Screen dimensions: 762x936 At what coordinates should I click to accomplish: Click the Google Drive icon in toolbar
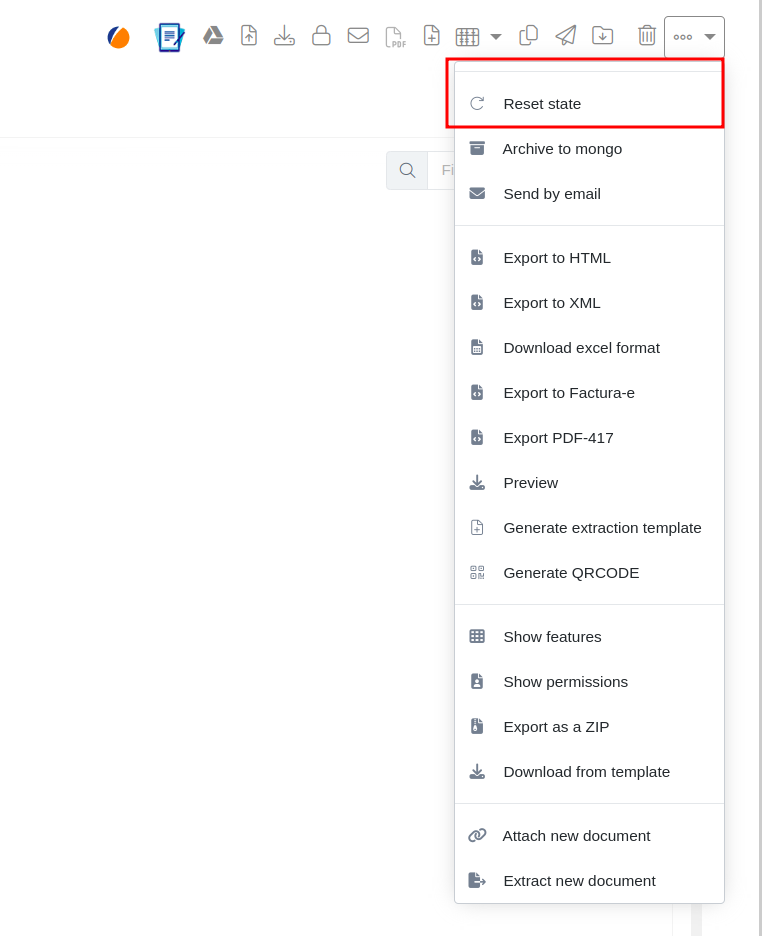point(213,36)
